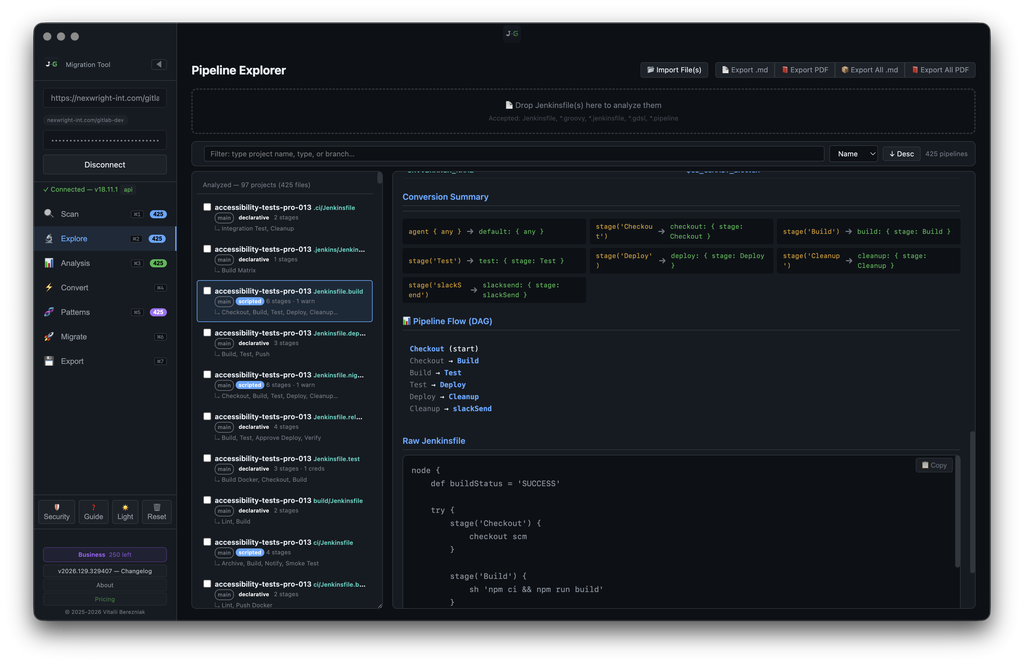This screenshot has height=665, width=1024.
Task: Click the Export floppy disk icon in sidebar
Action: click(49, 361)
